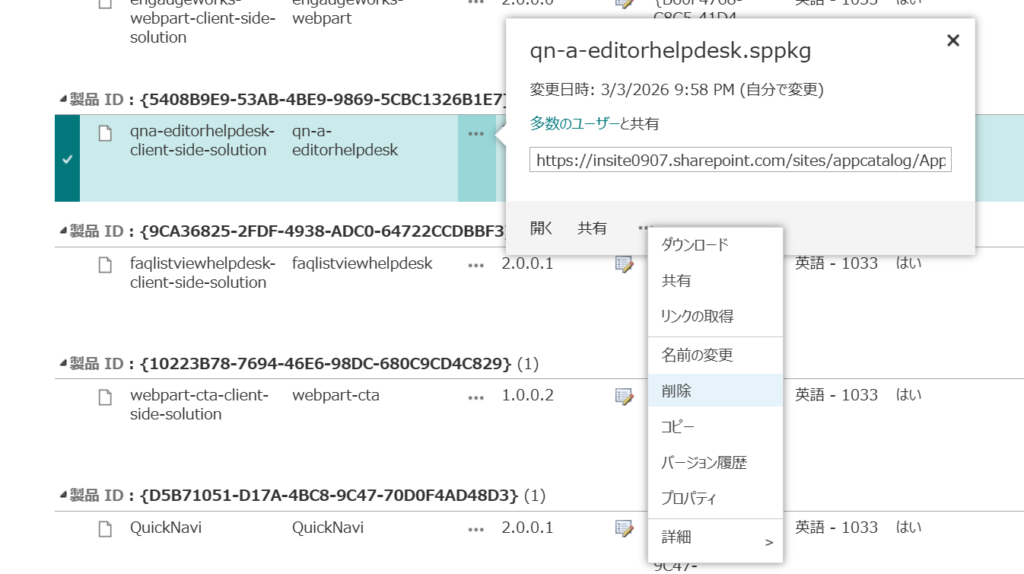Expand the 詳細 submenu

715,538
